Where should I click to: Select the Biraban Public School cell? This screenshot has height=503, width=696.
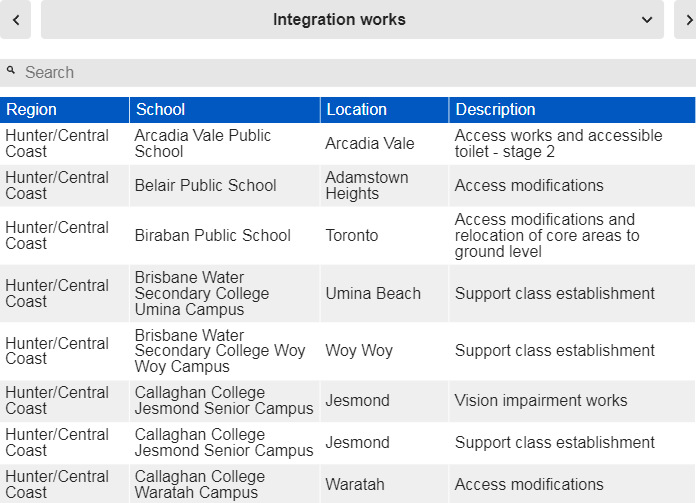point(225,235)
